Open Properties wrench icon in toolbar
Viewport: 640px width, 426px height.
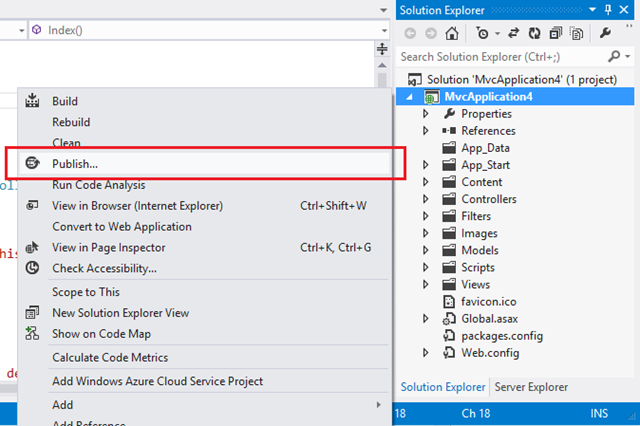coord(605,33)
